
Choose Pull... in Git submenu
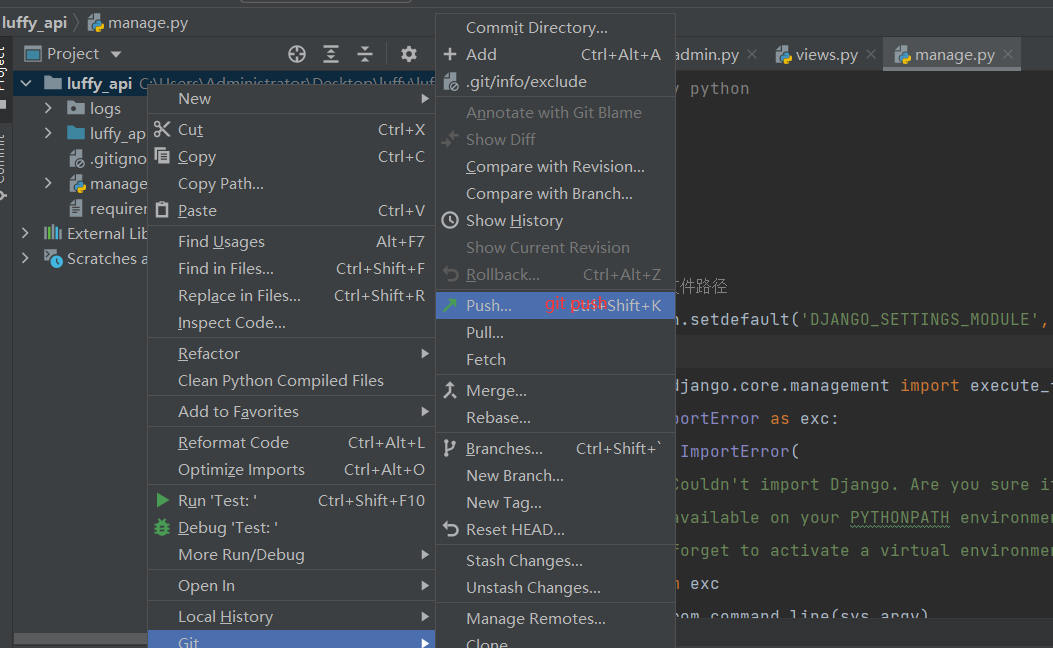point(555,332)
